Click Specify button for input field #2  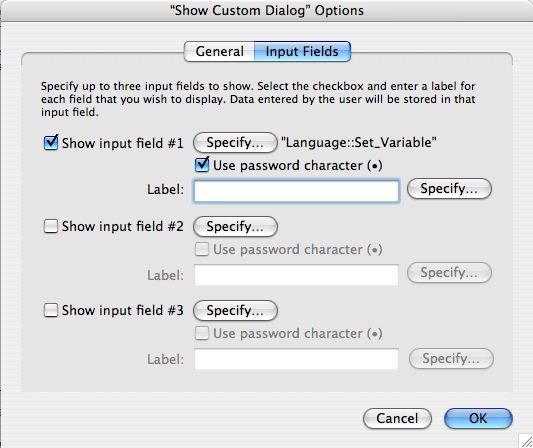[x=235, y=226]
